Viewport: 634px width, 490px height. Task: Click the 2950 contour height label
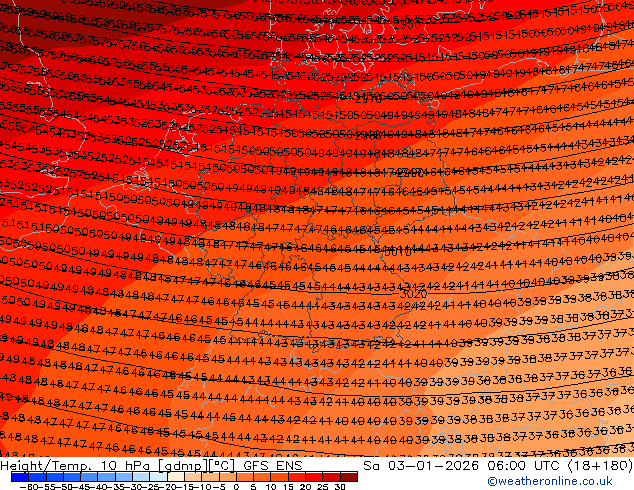click(407, 25)
